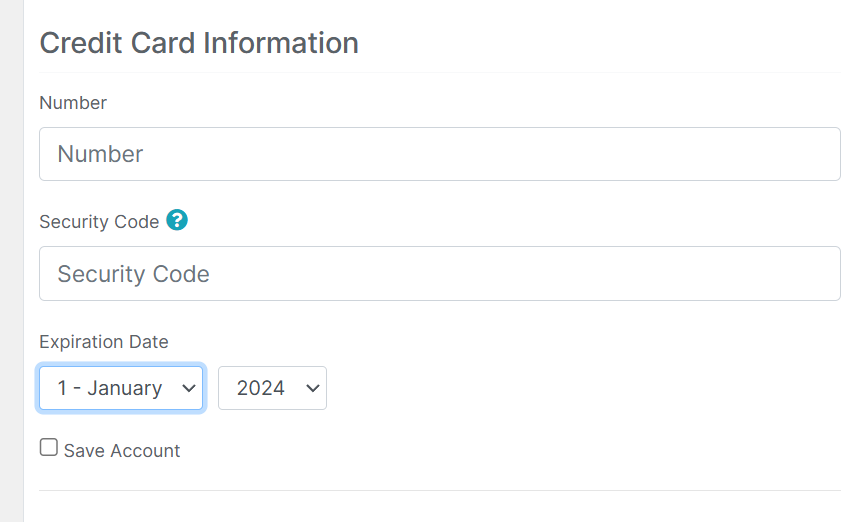Image resolution: width=841 pixels, height=522 pixels.
Task: Enable the Save Account checkbox
Action: pos(49,447)
